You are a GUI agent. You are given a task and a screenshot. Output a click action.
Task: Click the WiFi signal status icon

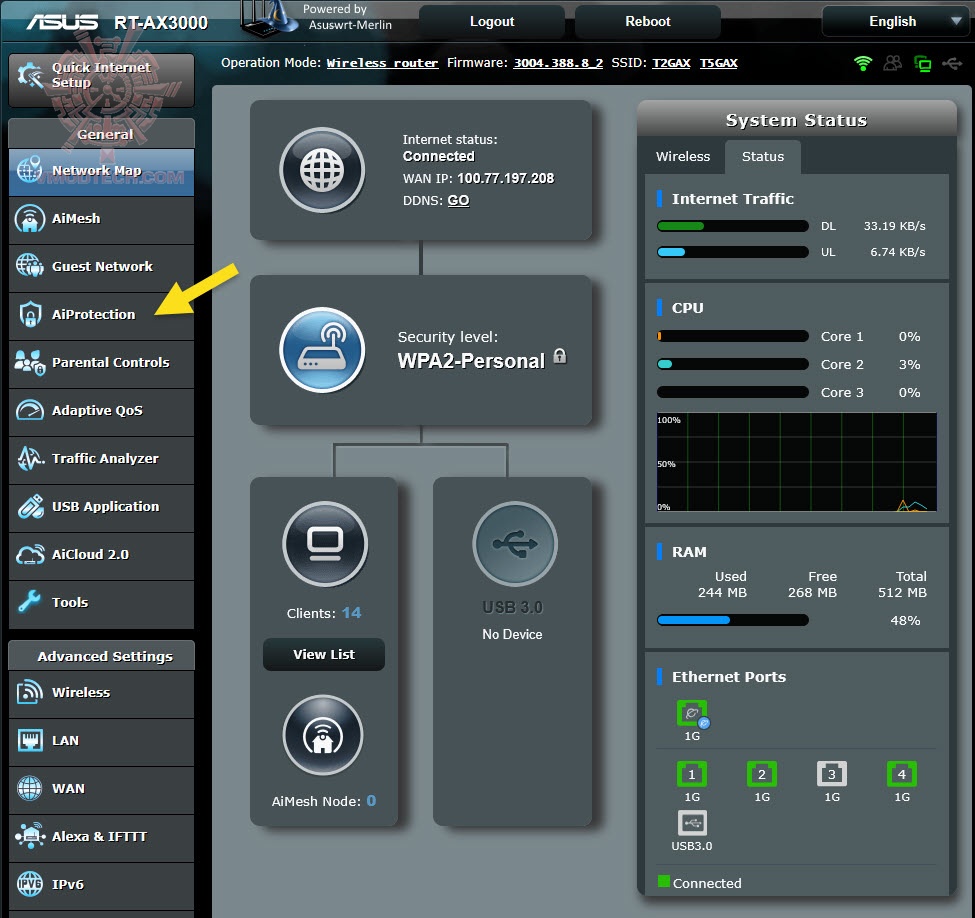coord(862,63)
